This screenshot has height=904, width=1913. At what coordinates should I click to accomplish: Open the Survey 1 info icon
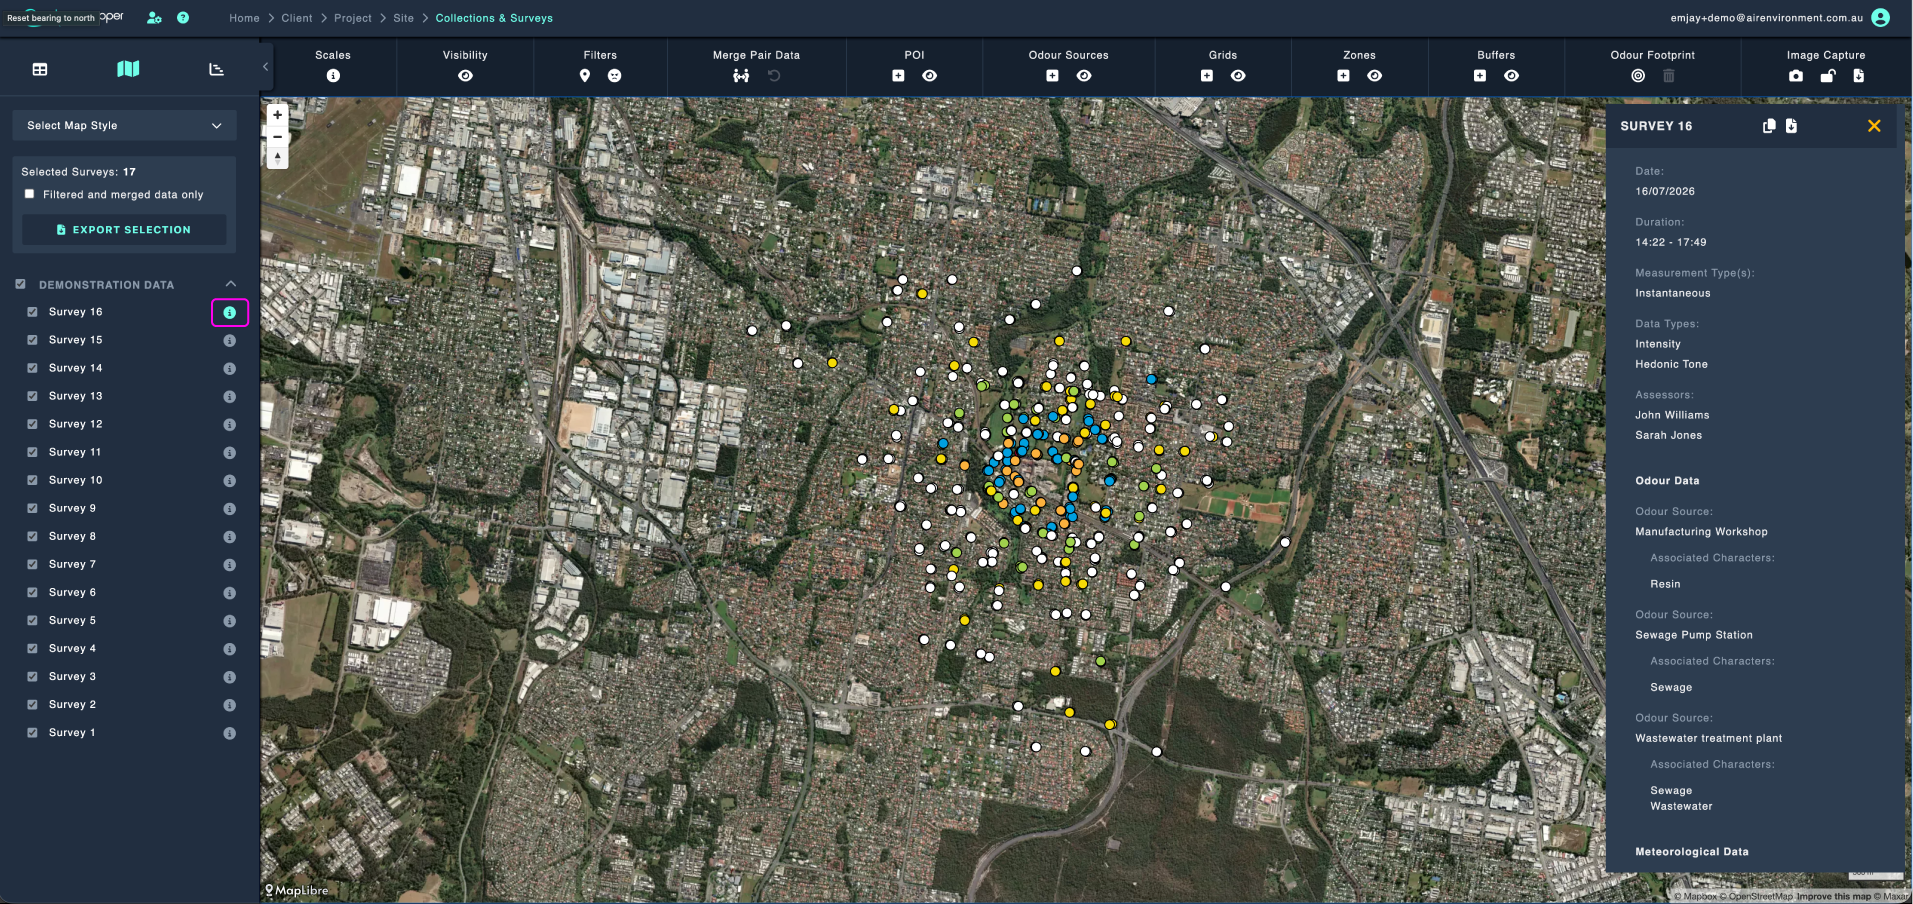(230, 733)
